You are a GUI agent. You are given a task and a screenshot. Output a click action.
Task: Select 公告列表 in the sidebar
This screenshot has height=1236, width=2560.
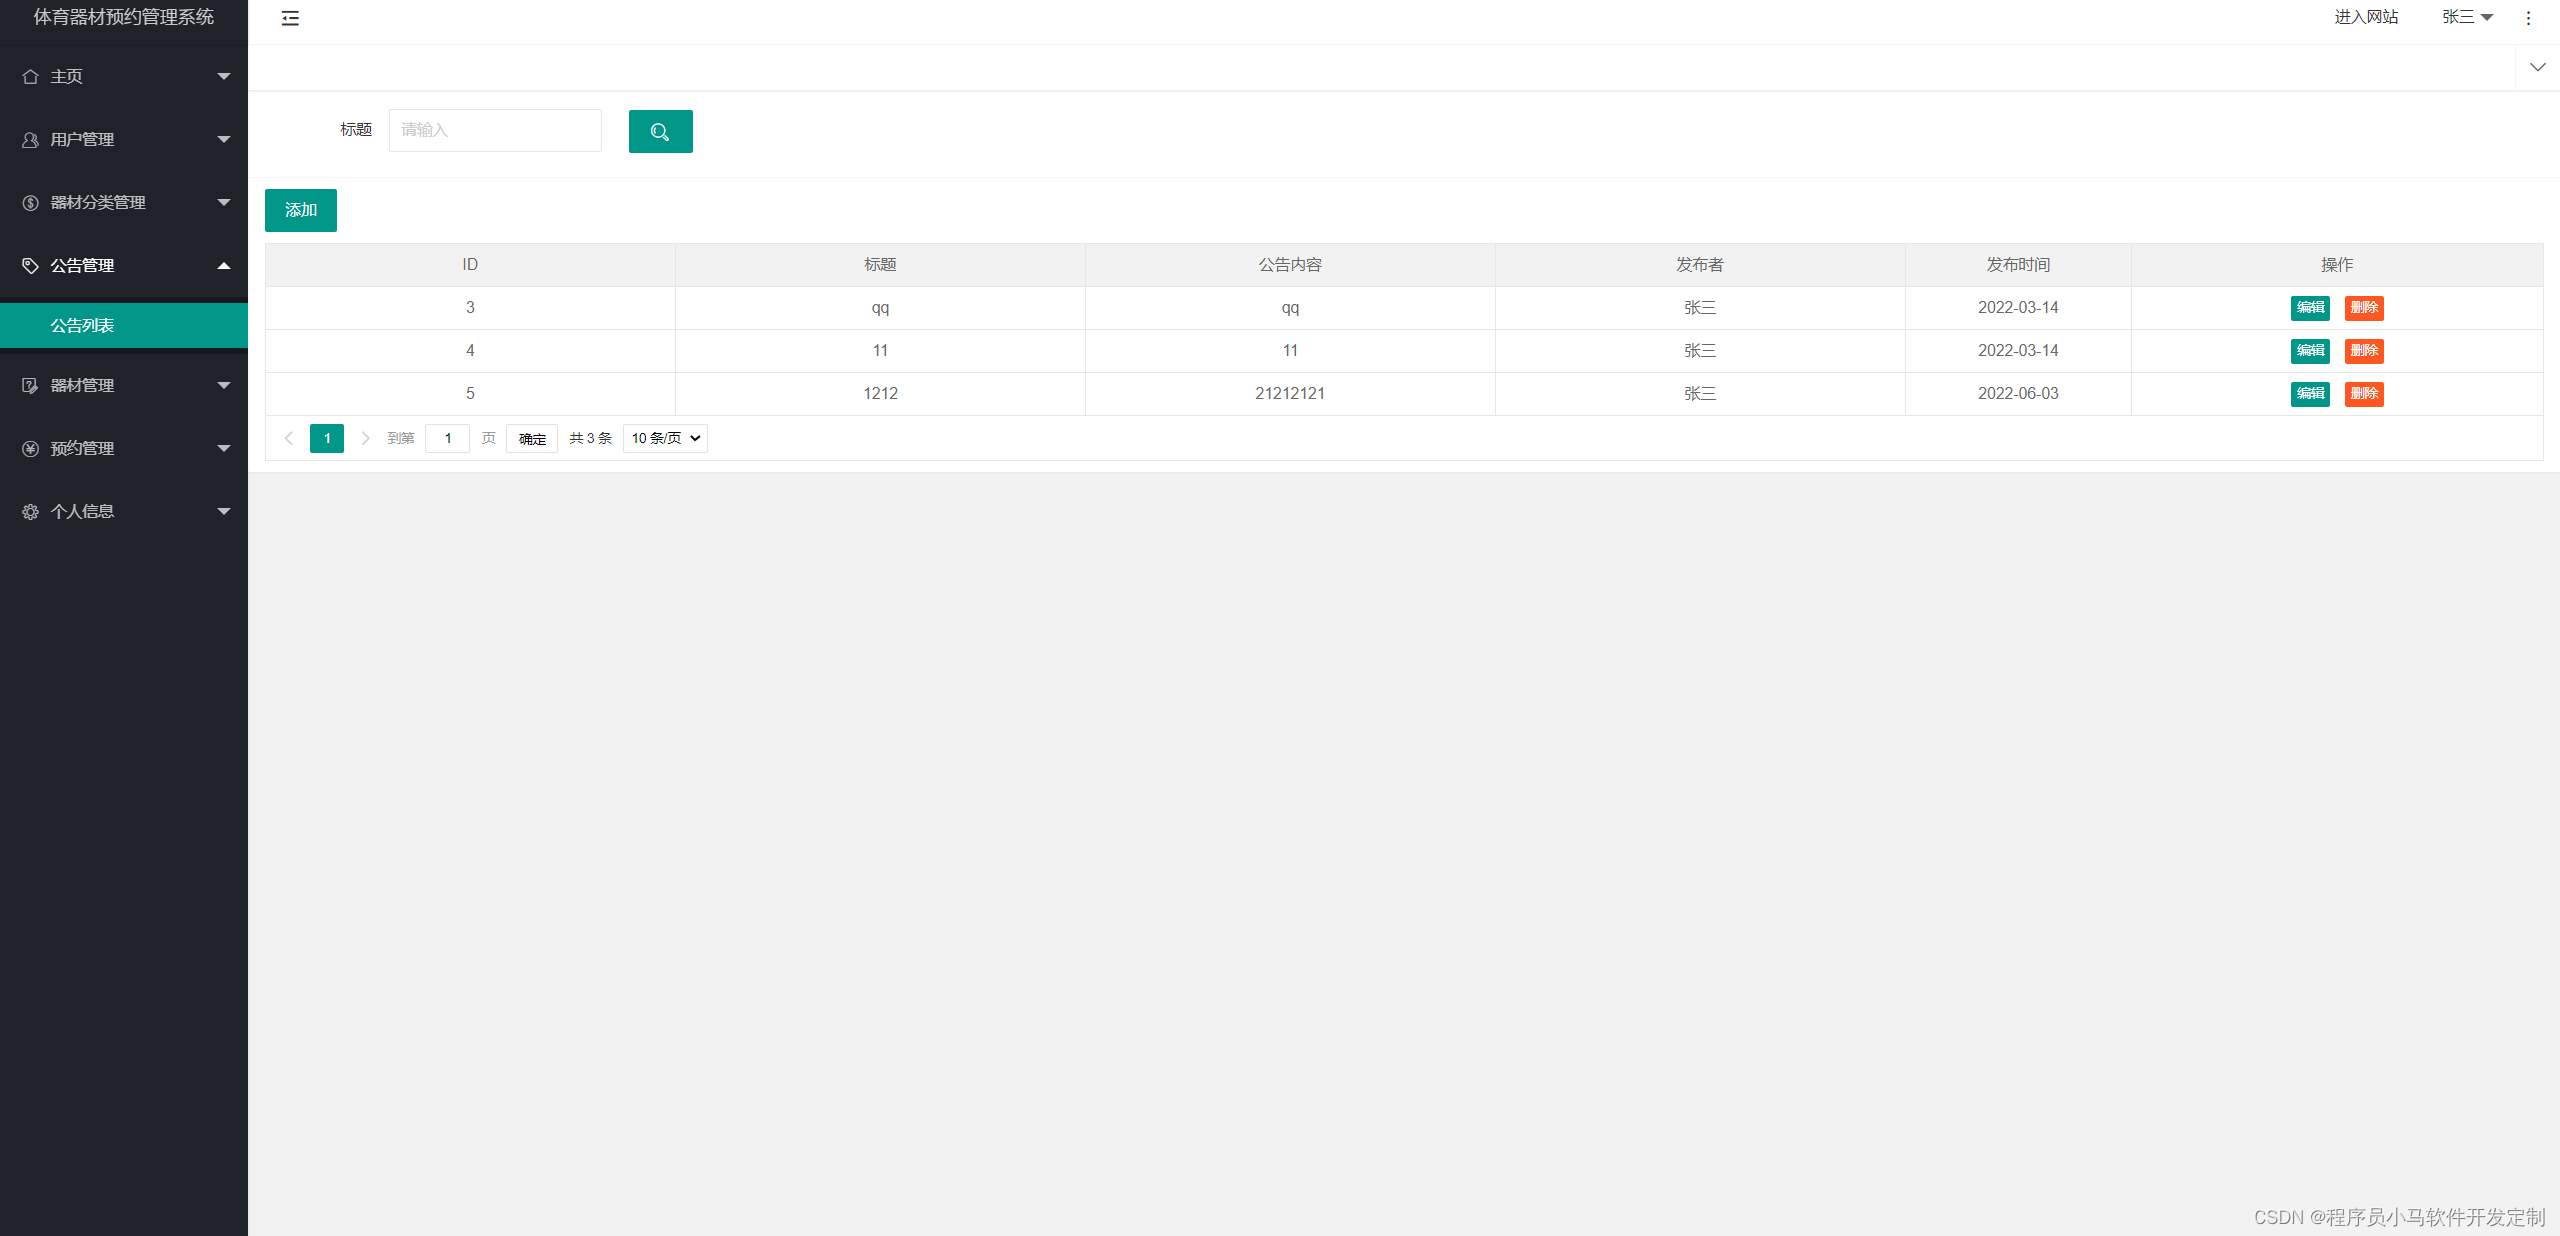coord(82,326)
